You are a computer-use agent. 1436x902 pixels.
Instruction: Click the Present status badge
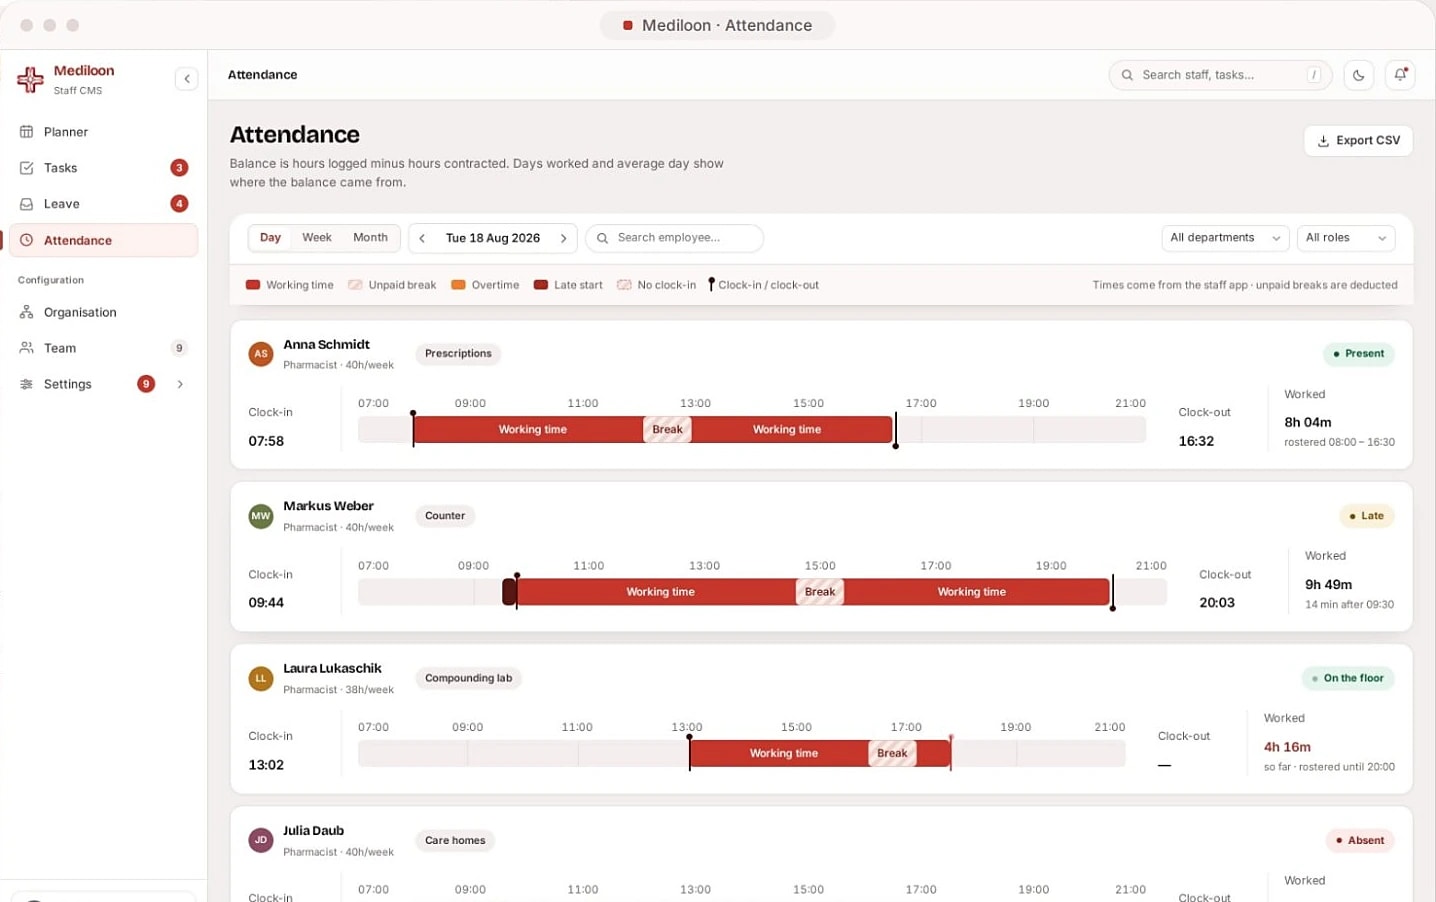click(x=1358, y=354)
